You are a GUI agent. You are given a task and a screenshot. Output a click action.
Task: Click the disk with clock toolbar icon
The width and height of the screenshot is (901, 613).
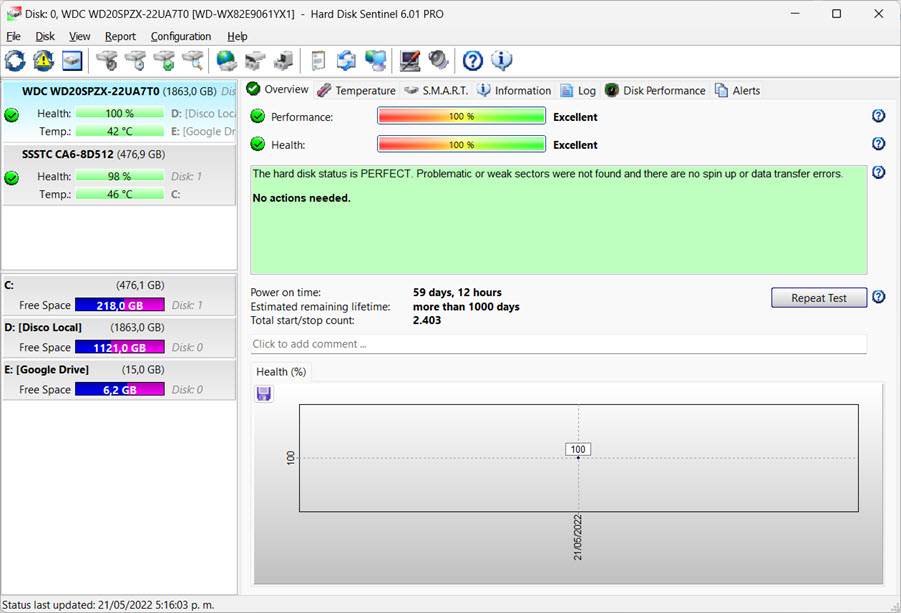[136, 60]
